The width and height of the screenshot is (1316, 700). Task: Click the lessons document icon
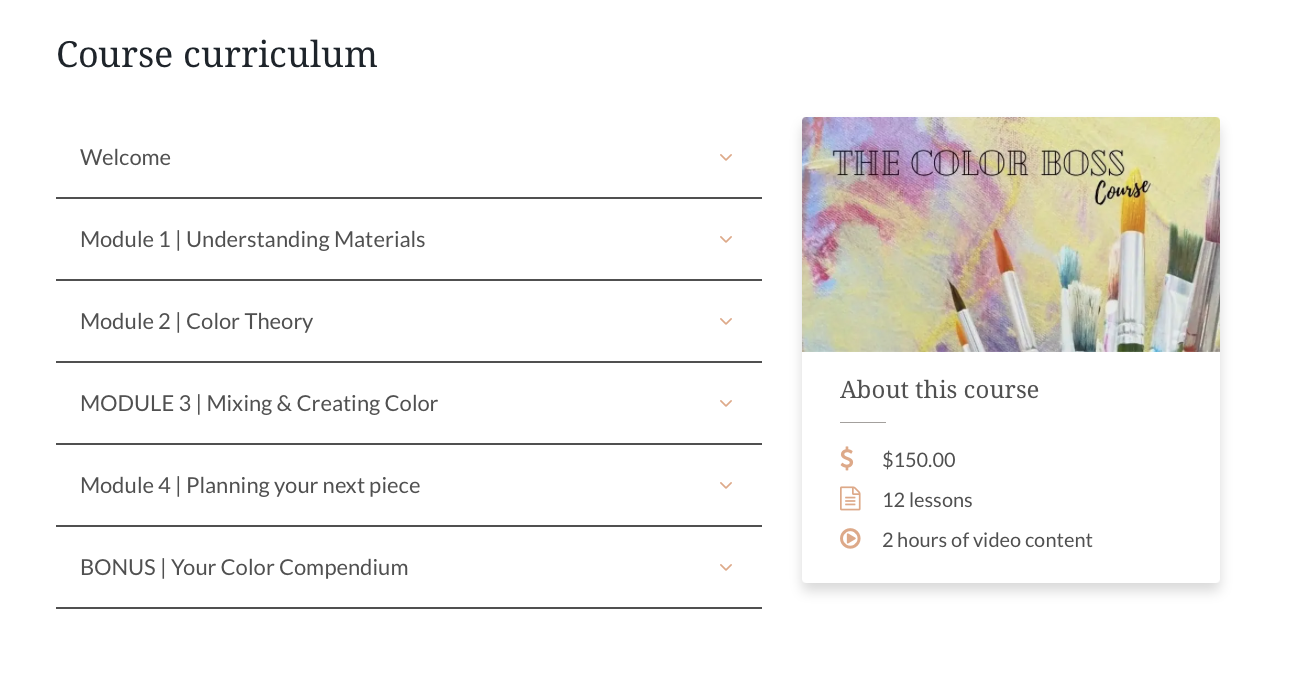(850, 499)
